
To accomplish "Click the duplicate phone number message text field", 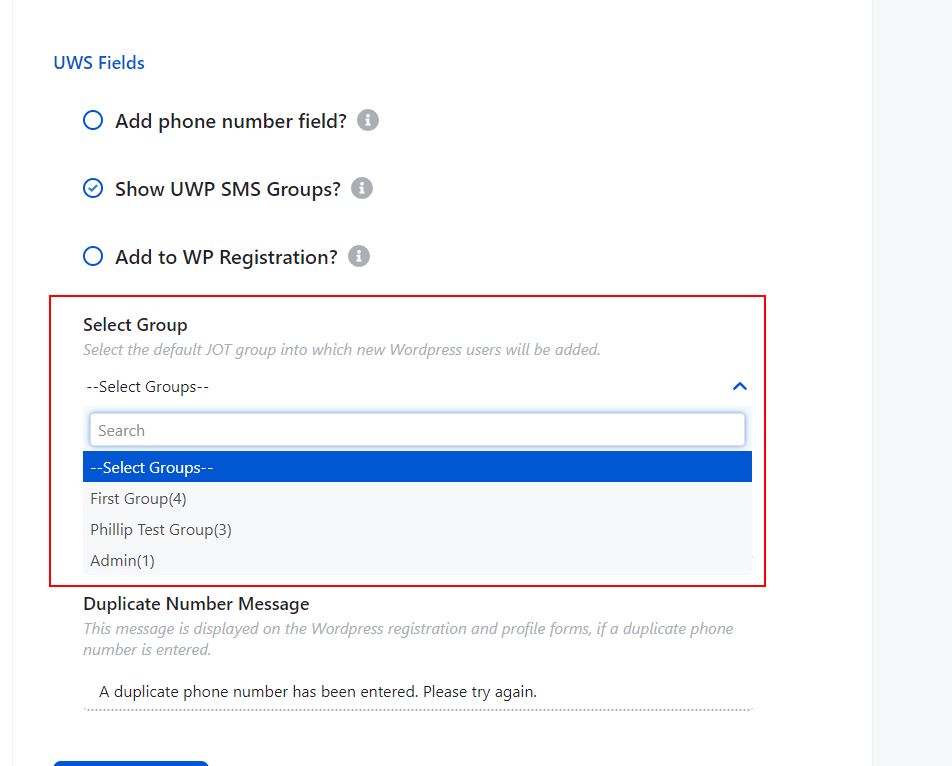I will coord(418,692).
